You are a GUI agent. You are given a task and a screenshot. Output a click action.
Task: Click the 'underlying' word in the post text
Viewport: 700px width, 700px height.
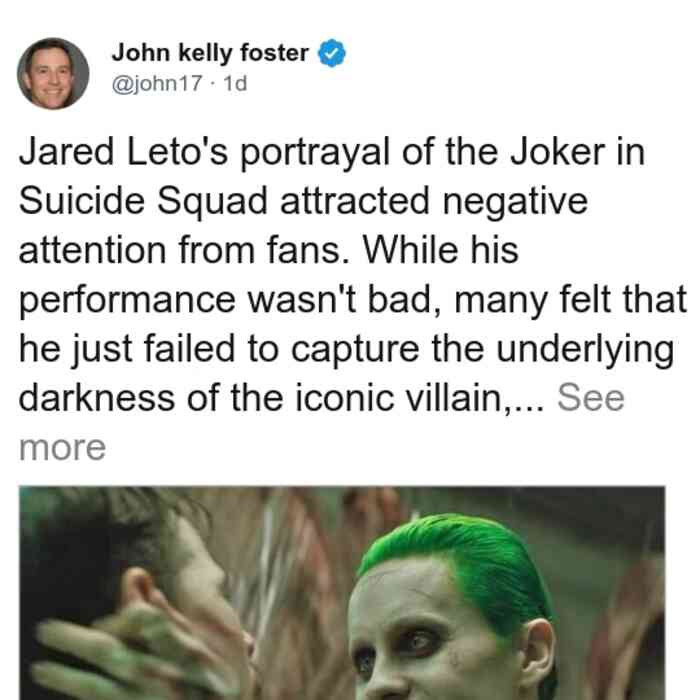585,350
